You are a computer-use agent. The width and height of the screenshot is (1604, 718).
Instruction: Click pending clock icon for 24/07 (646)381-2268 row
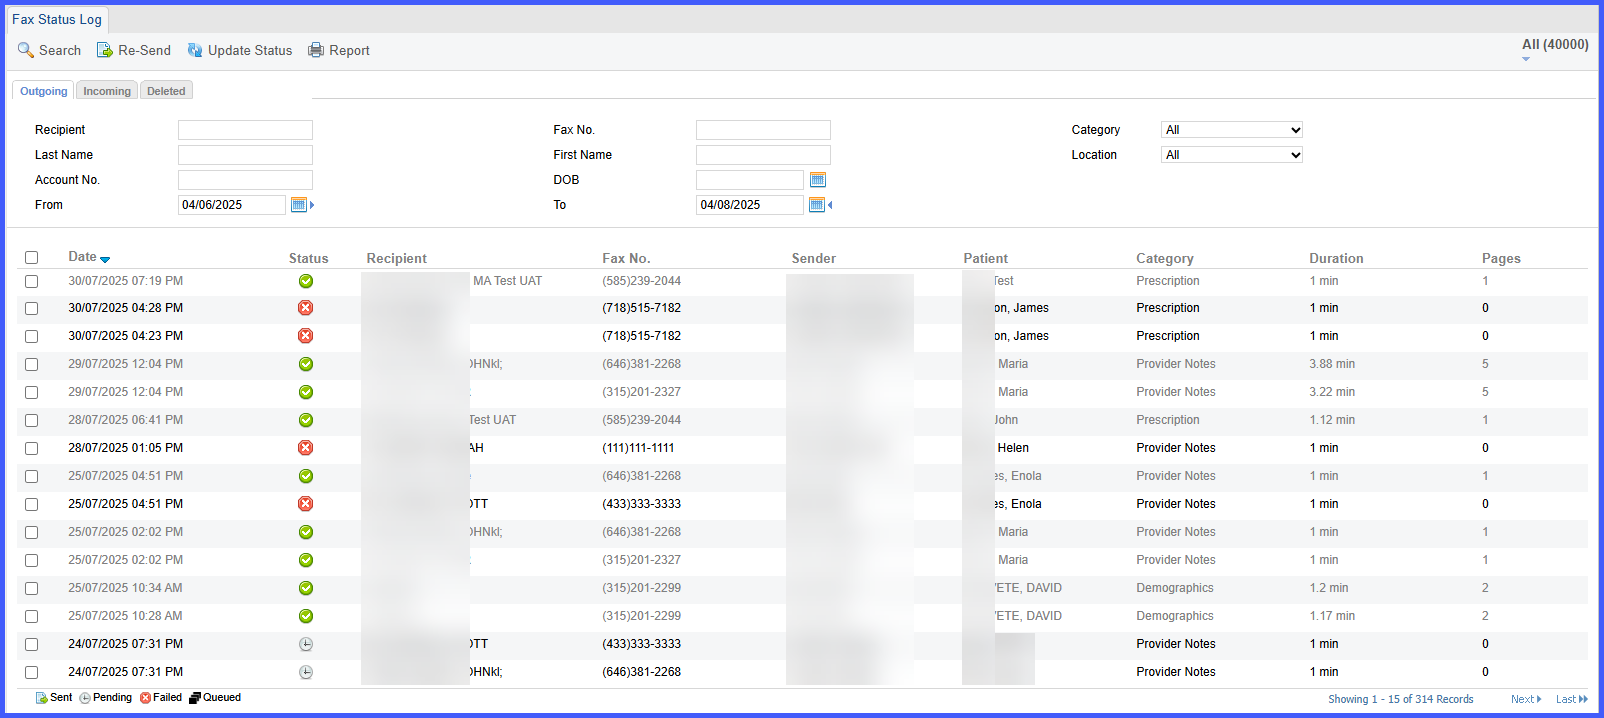306,672
